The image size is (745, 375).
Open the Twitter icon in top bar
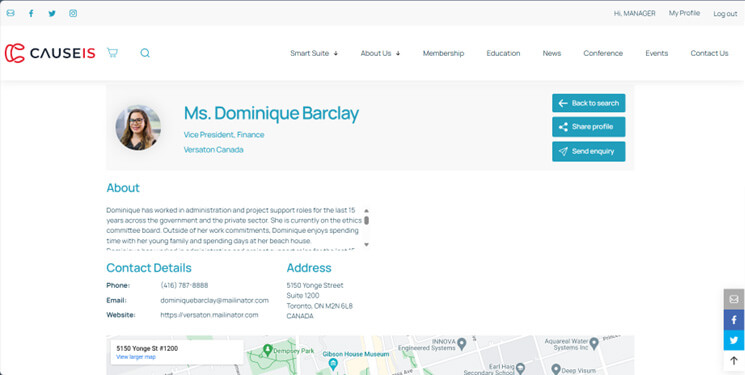(x=52, y=13)
